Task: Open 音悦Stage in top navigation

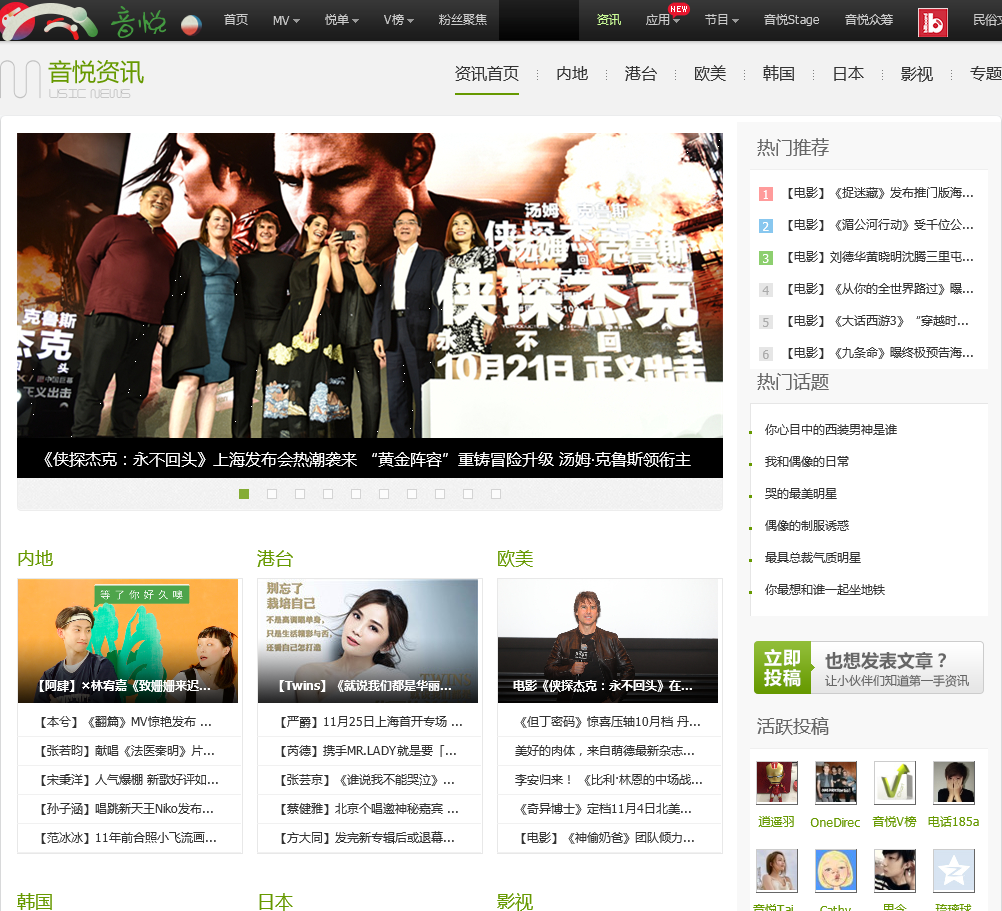Action: [x=791, y=20]
